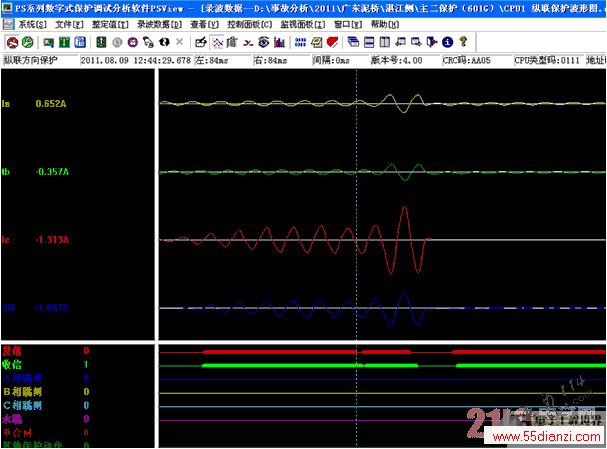The width and height of the screenshot is (607, 449).
Task: Select the 收信 digital channel label
Action: (12, 365)
